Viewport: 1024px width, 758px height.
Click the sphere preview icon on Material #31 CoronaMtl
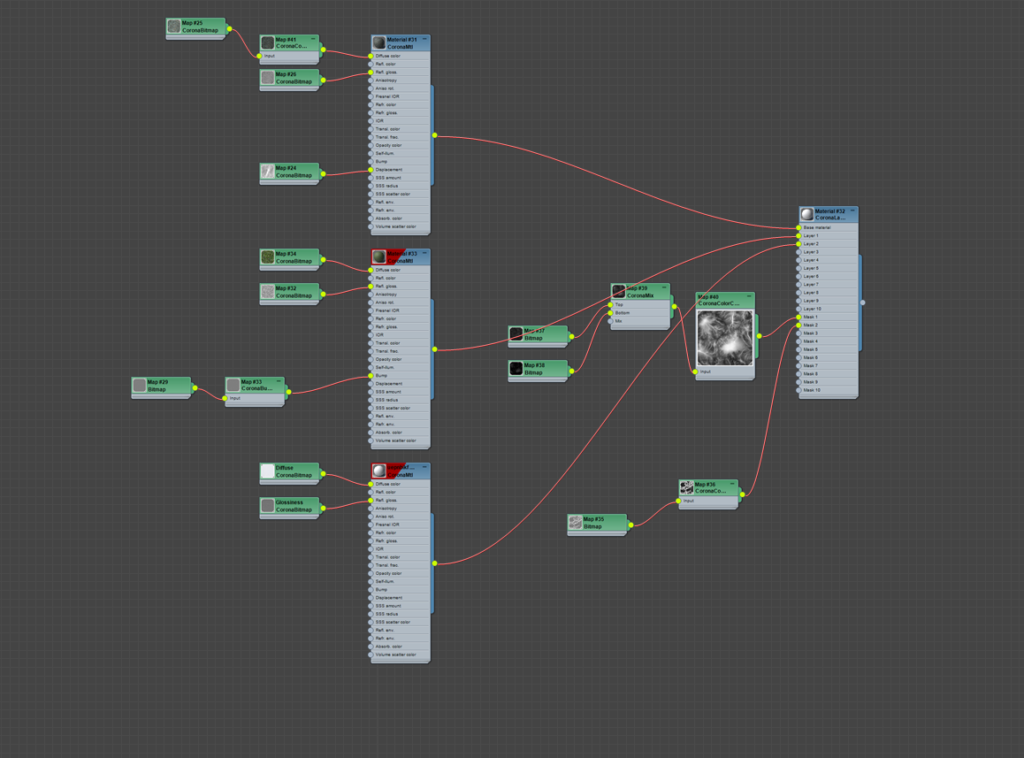[x=379, y=43]
